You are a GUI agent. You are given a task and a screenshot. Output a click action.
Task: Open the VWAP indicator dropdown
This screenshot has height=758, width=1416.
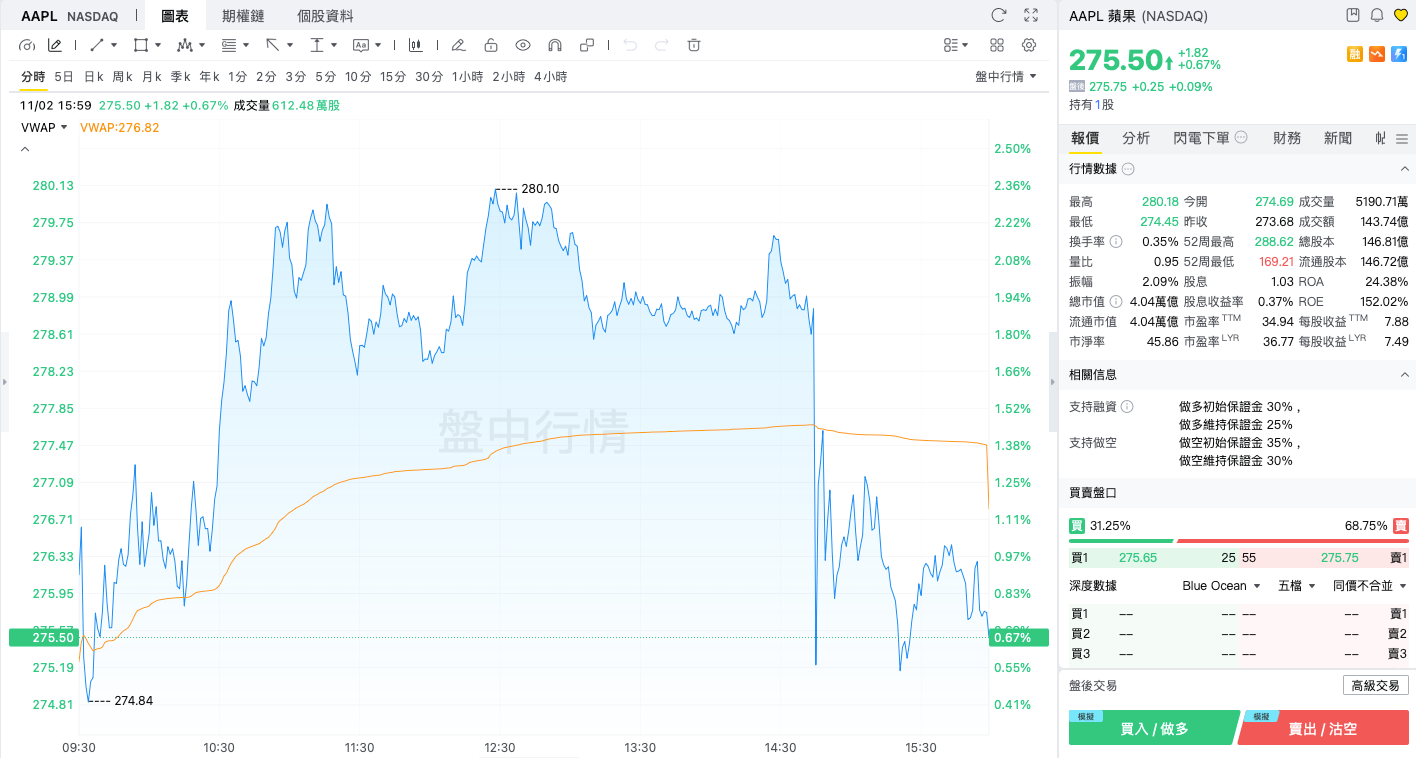tap(45, 127)
